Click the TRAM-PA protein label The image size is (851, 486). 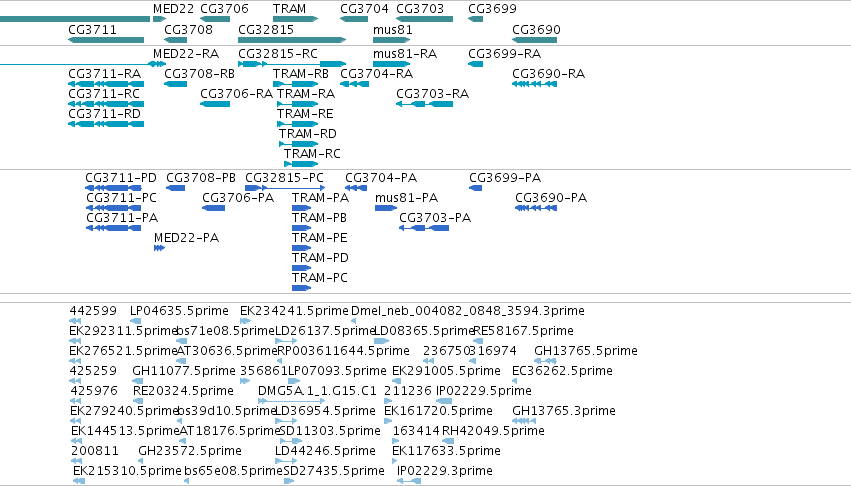[320, 198]
